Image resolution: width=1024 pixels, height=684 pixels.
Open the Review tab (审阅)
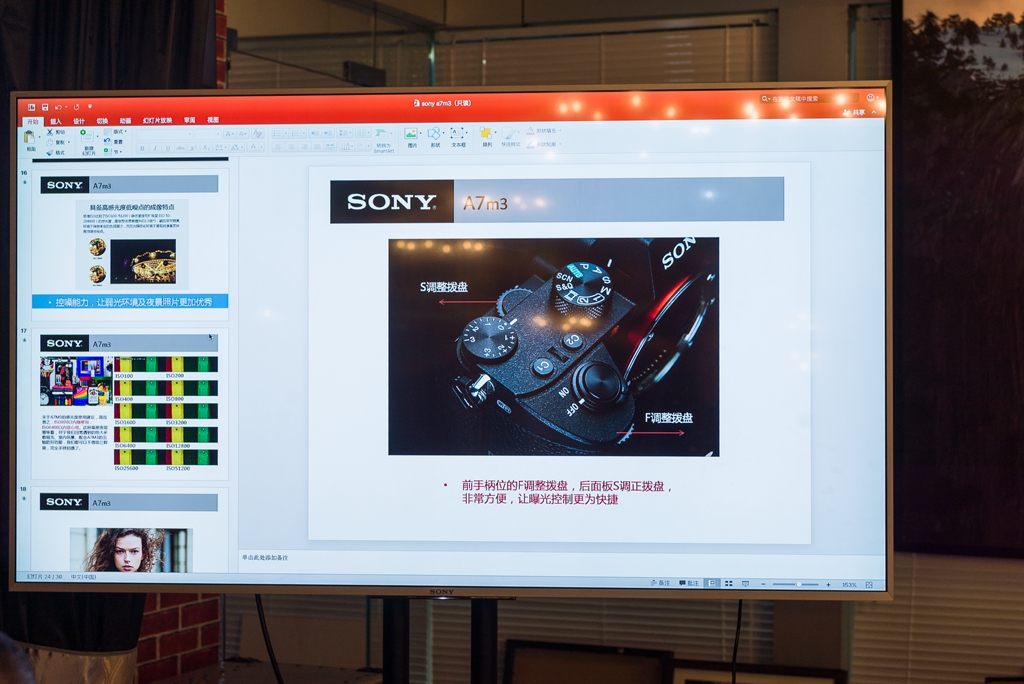(189, 120)
